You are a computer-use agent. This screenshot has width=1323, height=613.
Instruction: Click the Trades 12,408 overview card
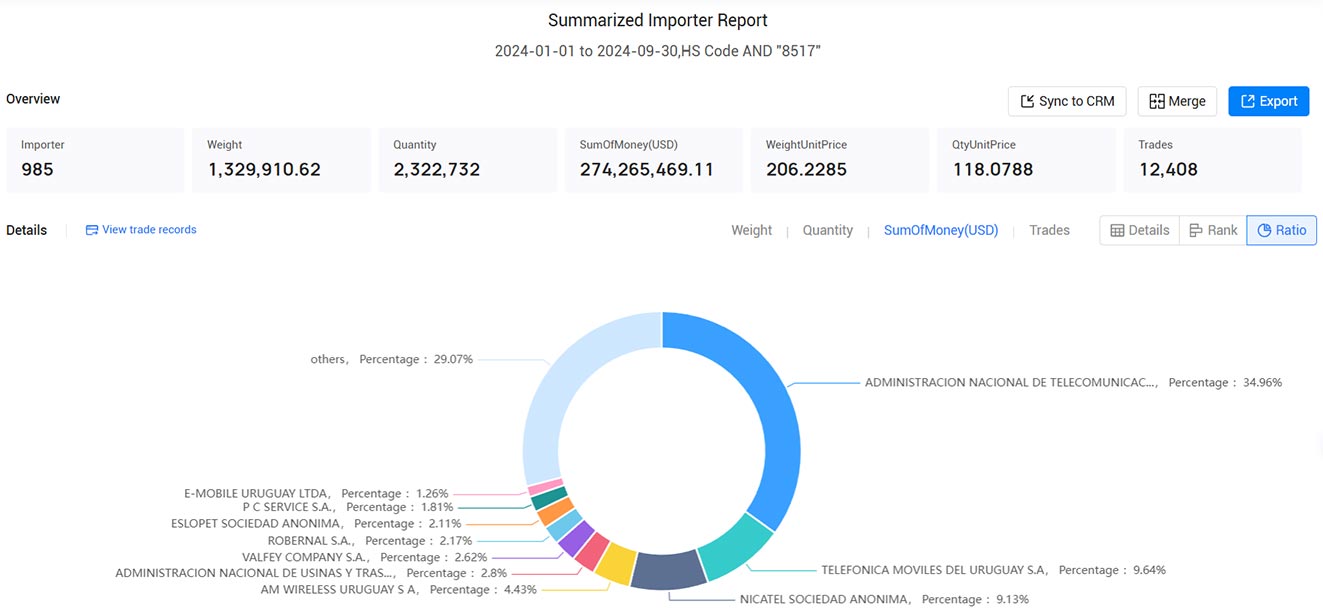1213,160
